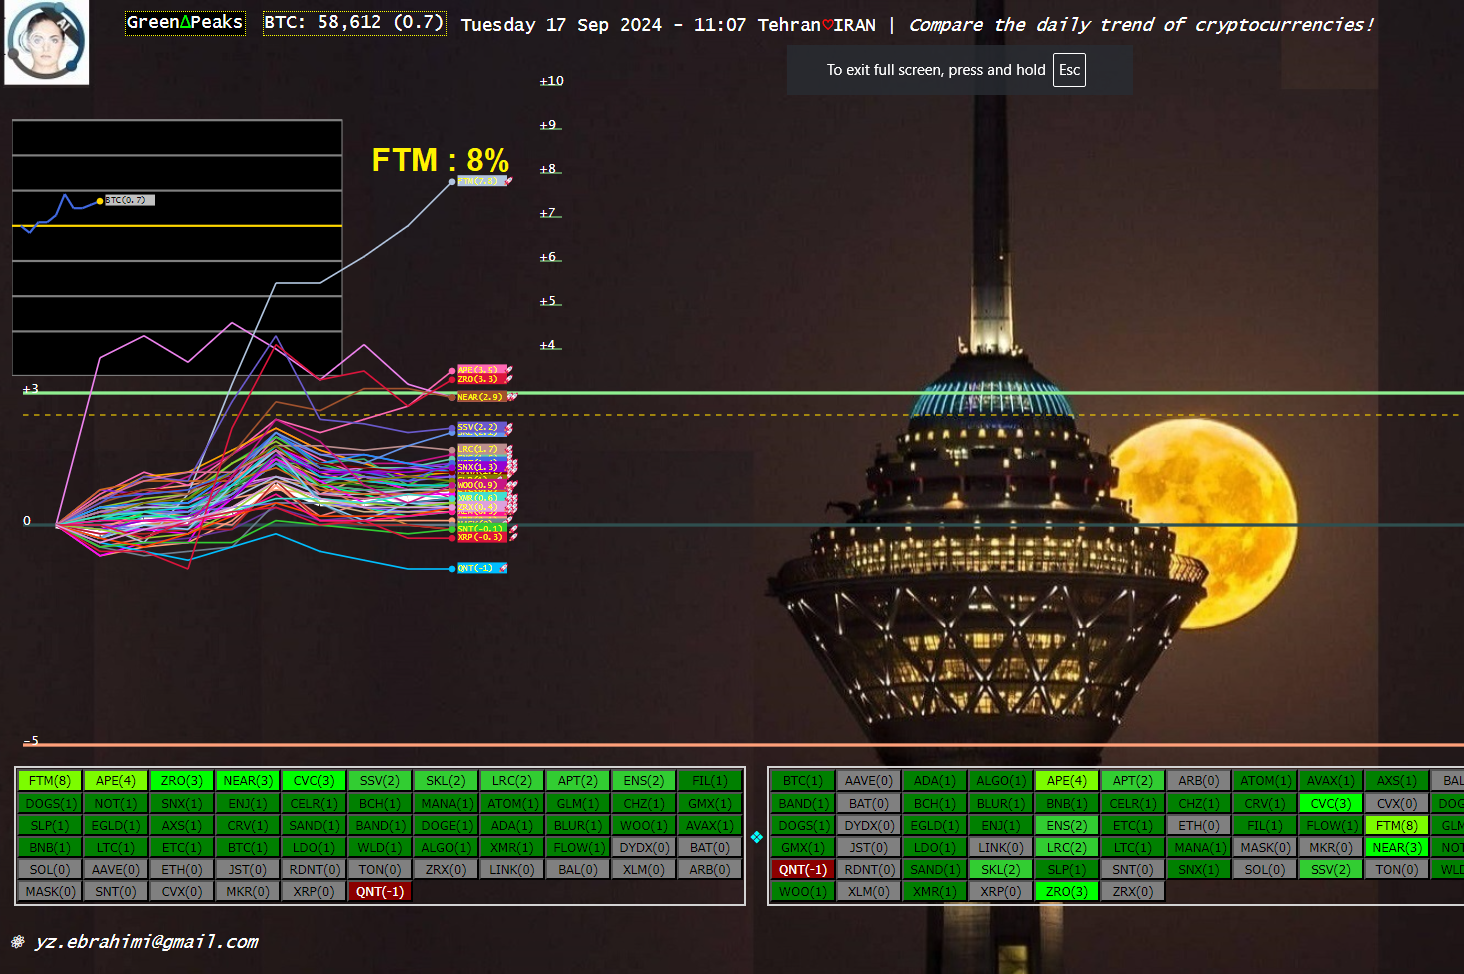
Task: Open the yz.ebrahimi@gmail.com email link
Action: [x=146, y=941]
